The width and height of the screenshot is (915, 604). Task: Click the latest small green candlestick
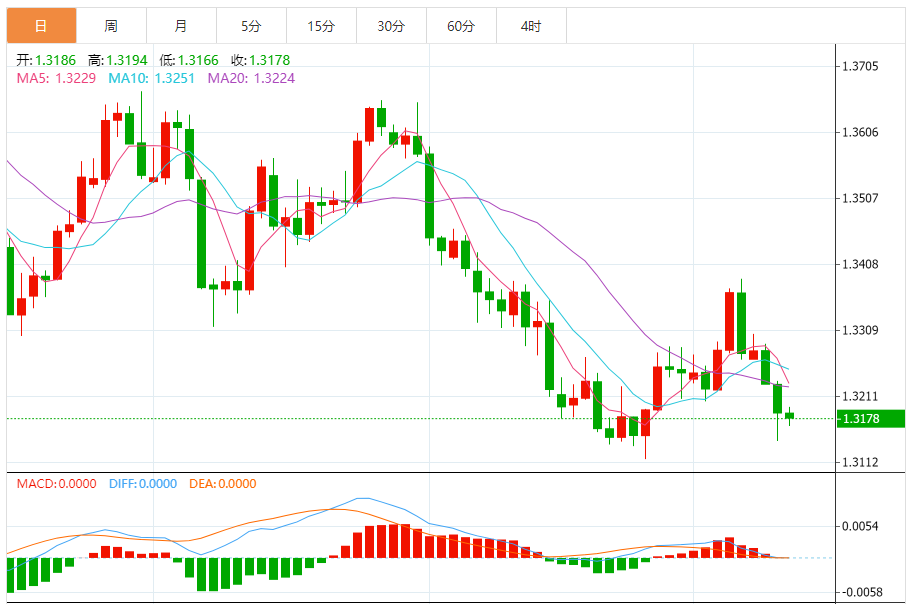click(x=790, y=416)
